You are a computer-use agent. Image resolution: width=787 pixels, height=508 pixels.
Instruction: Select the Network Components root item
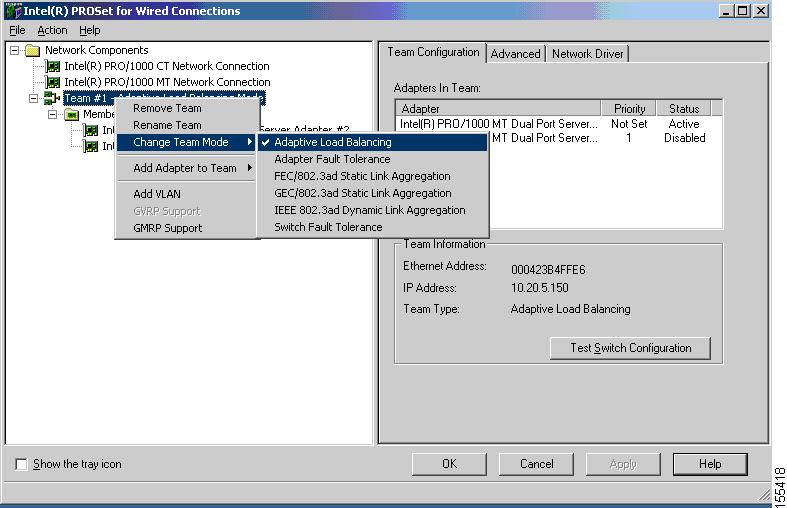(x=96, y=50)
